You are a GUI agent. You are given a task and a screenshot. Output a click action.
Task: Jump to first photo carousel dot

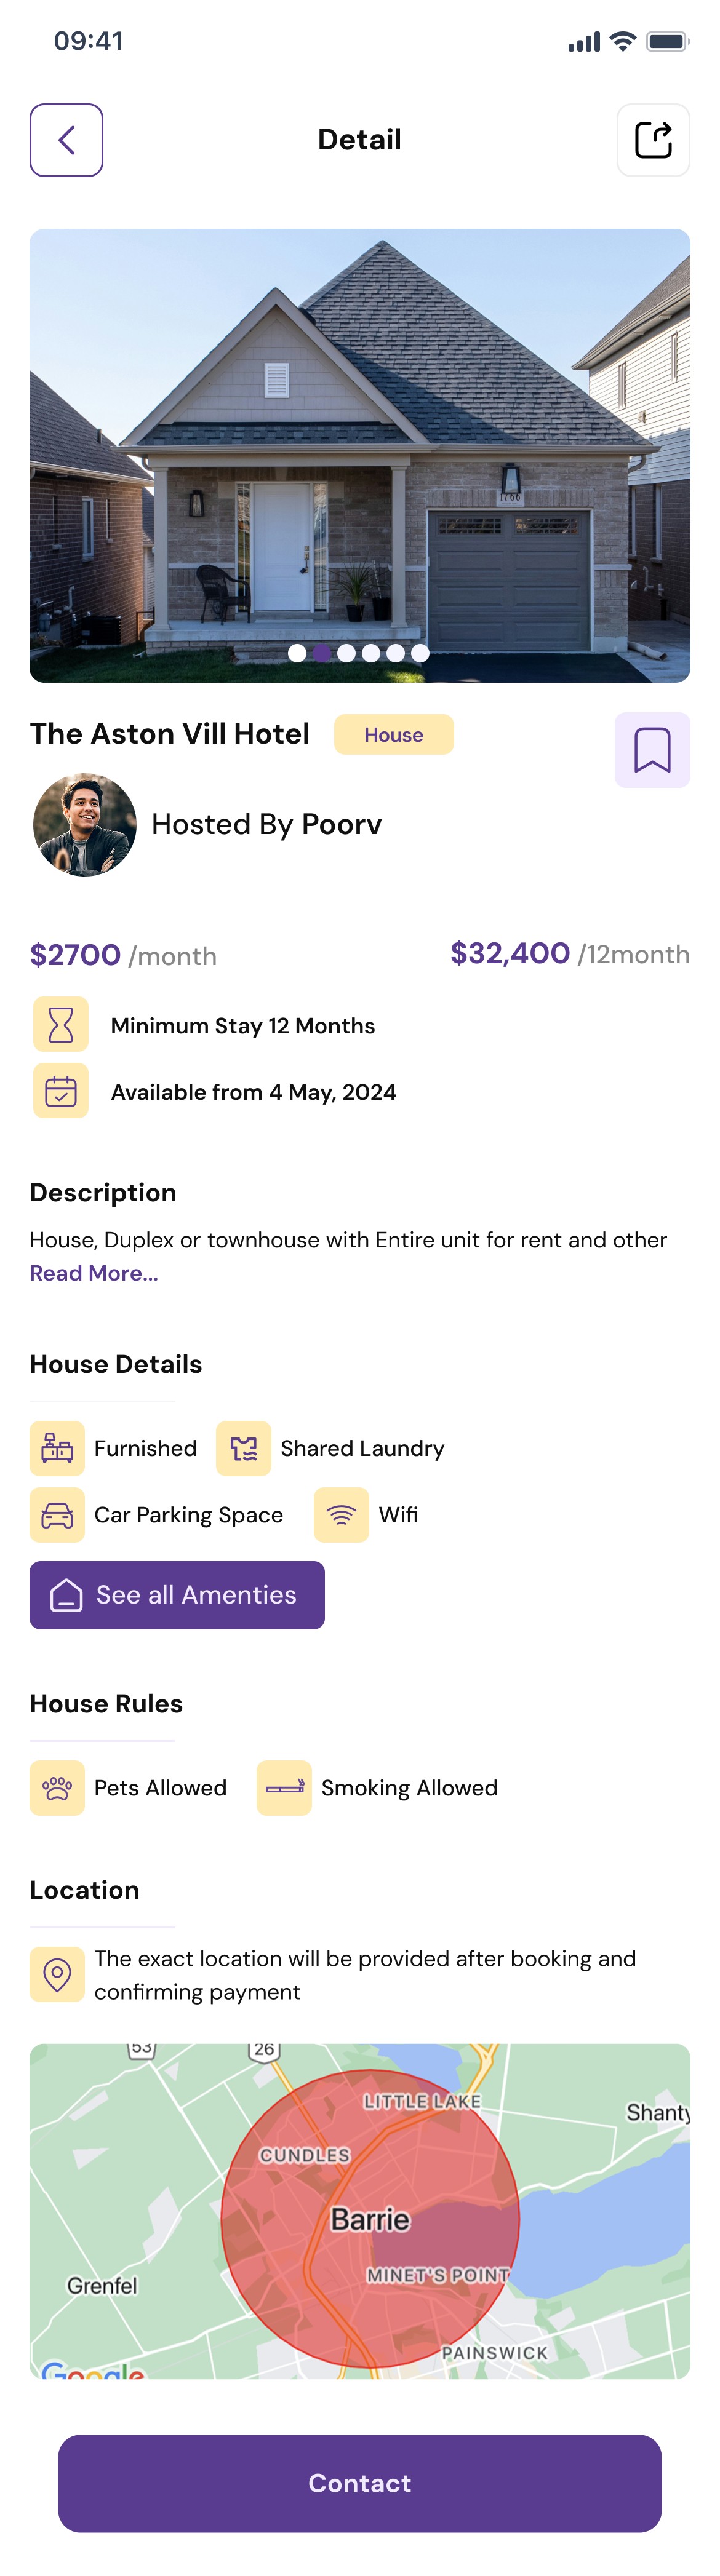(297, 653)
